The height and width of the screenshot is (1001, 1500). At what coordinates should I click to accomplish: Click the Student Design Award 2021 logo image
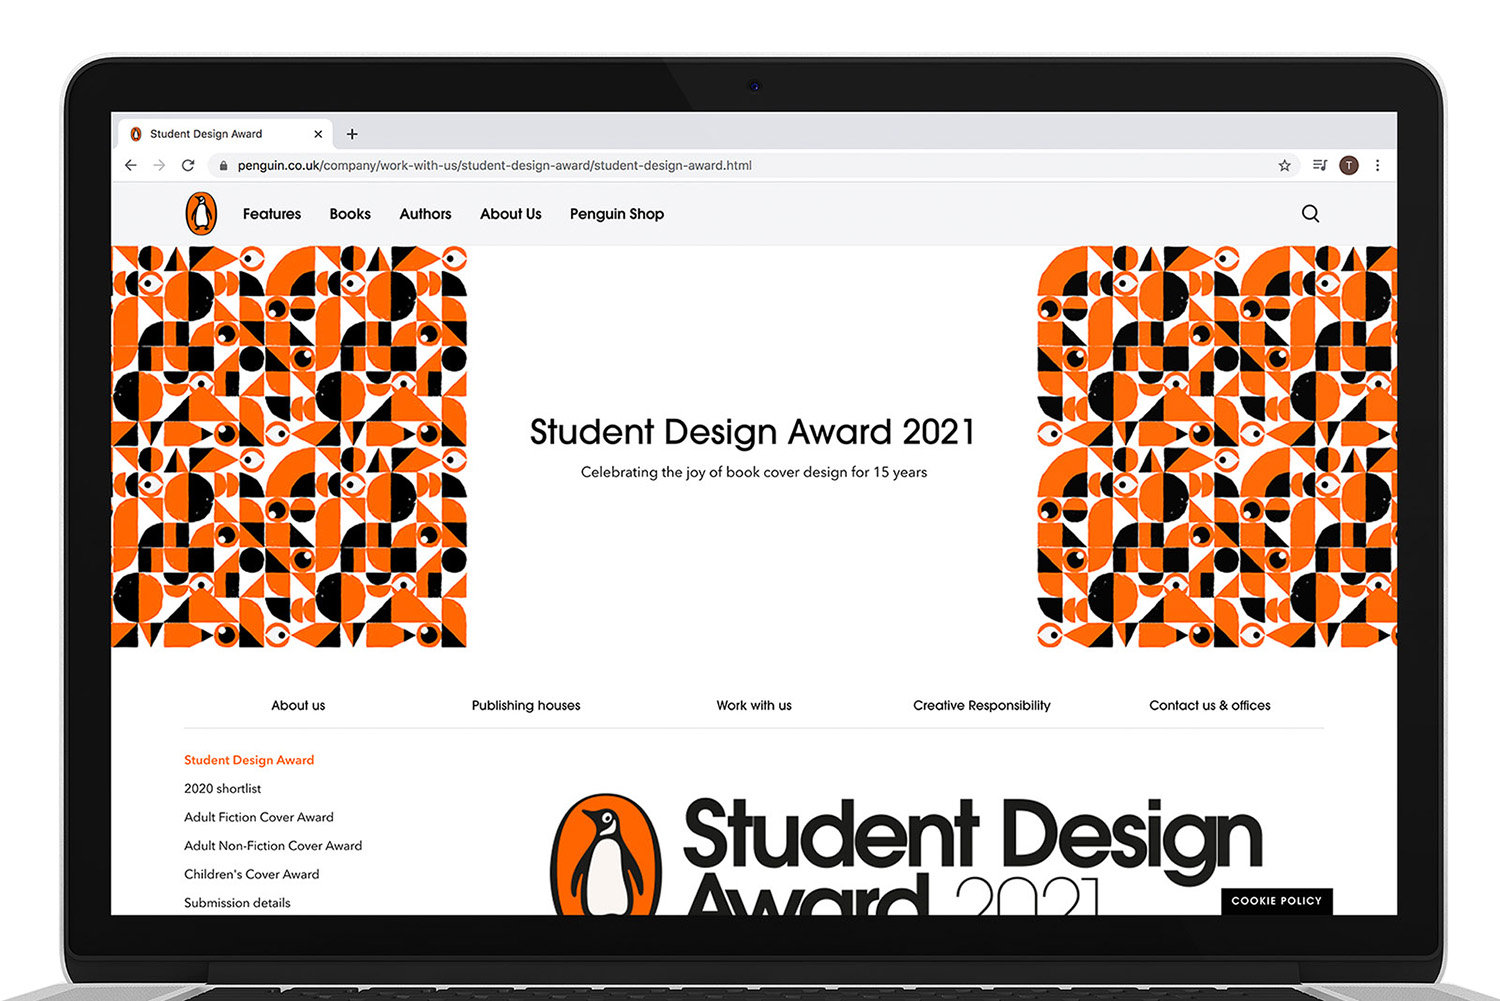(x=906, y=855)
